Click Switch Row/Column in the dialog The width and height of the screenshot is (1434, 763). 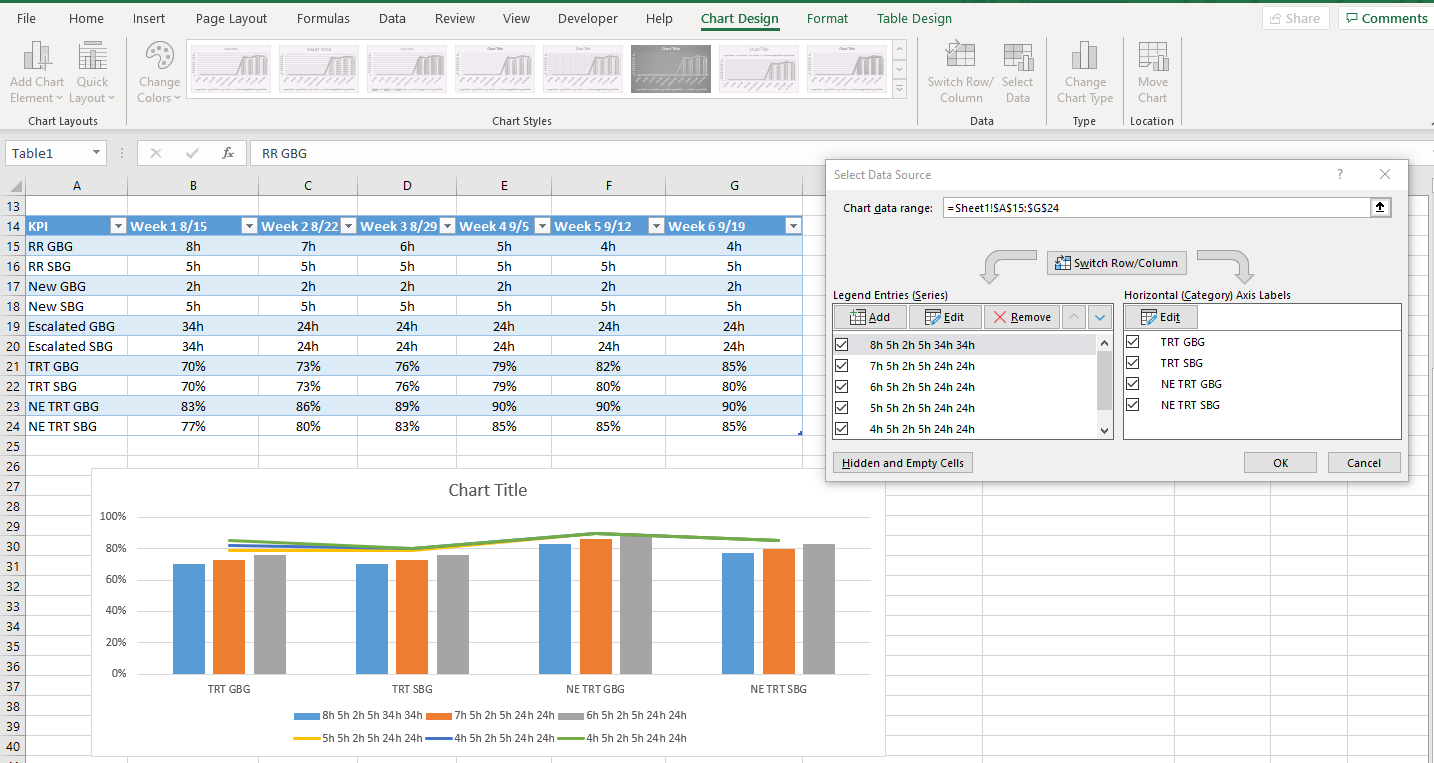pyautogui.click(x=1117, y=262)
